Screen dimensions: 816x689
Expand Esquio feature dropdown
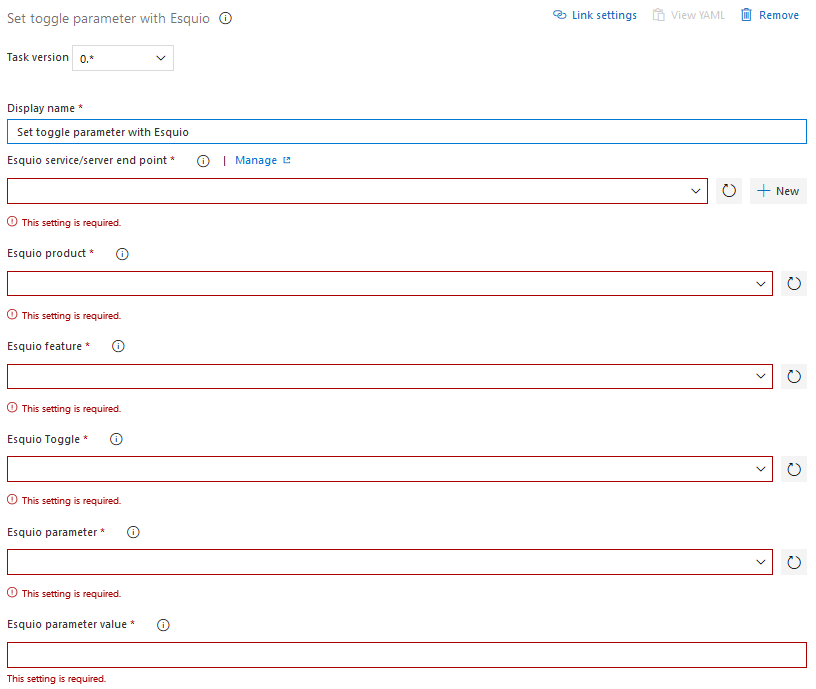pyautogui.click(x=390, y=376)
